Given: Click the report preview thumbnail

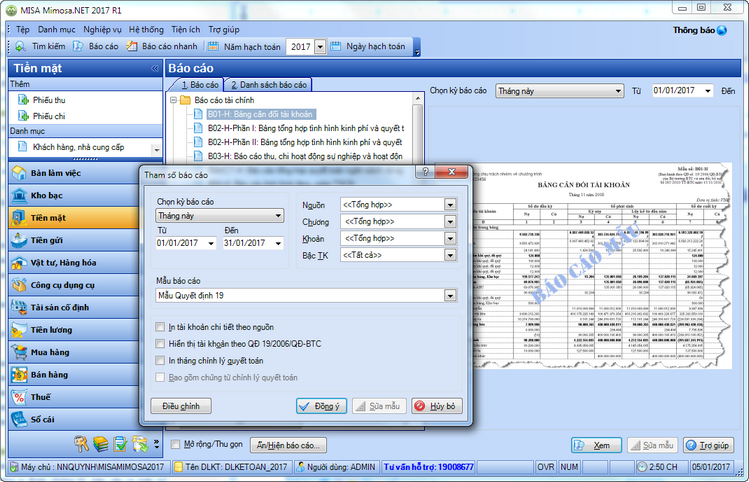Looking at the screenshot, I should [601, 265].
